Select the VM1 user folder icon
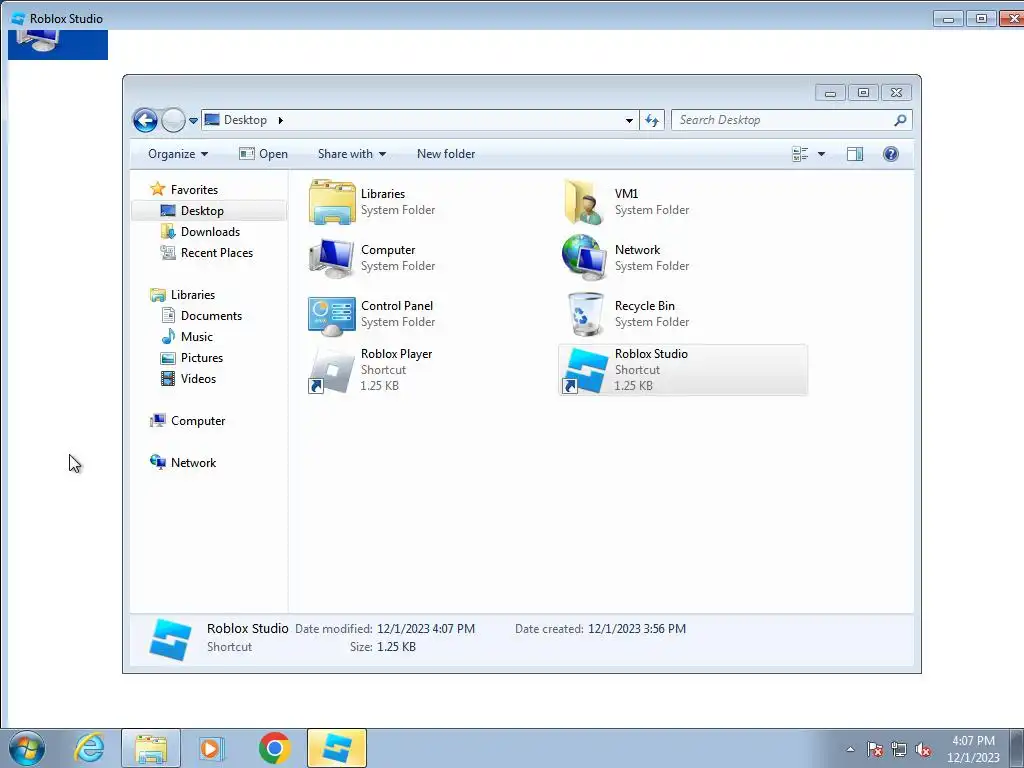Viewport: 1024px width, 768px height. 583,202
